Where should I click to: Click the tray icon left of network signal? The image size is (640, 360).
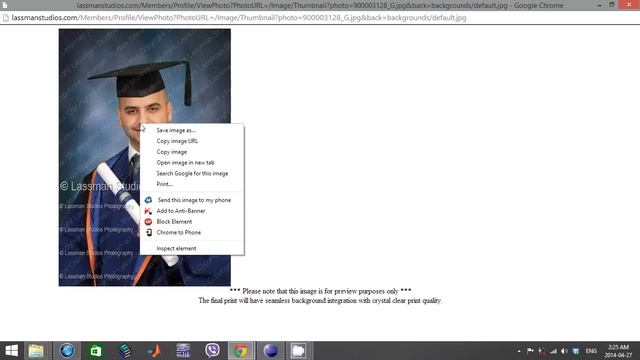coord(542,351)
